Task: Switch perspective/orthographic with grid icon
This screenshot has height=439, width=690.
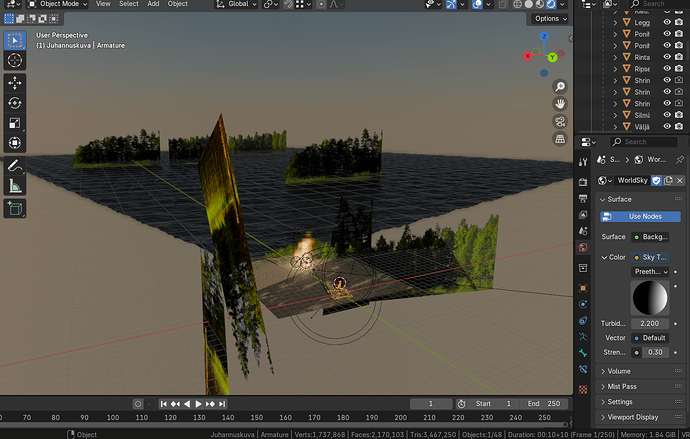Action: (x=560, y=139)
